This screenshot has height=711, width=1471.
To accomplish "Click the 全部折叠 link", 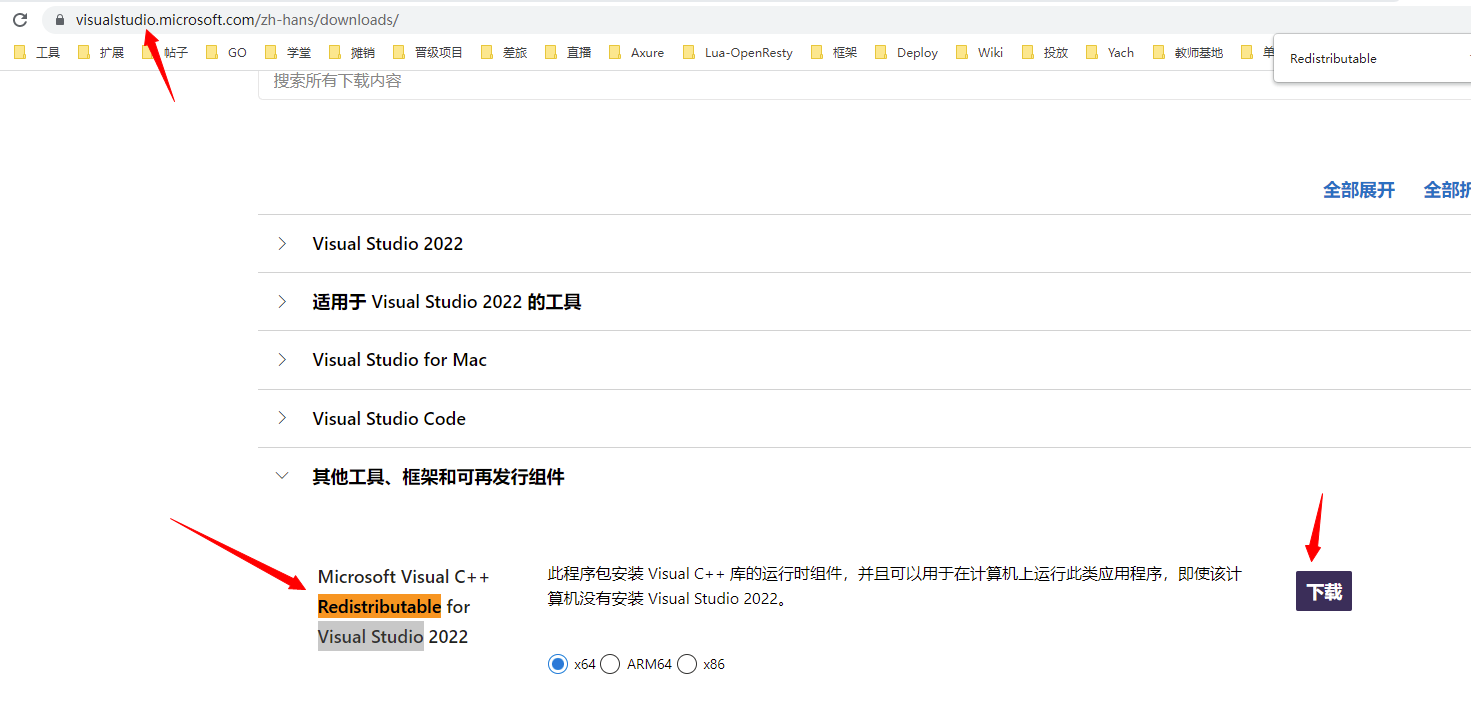I will point(1447,190).
